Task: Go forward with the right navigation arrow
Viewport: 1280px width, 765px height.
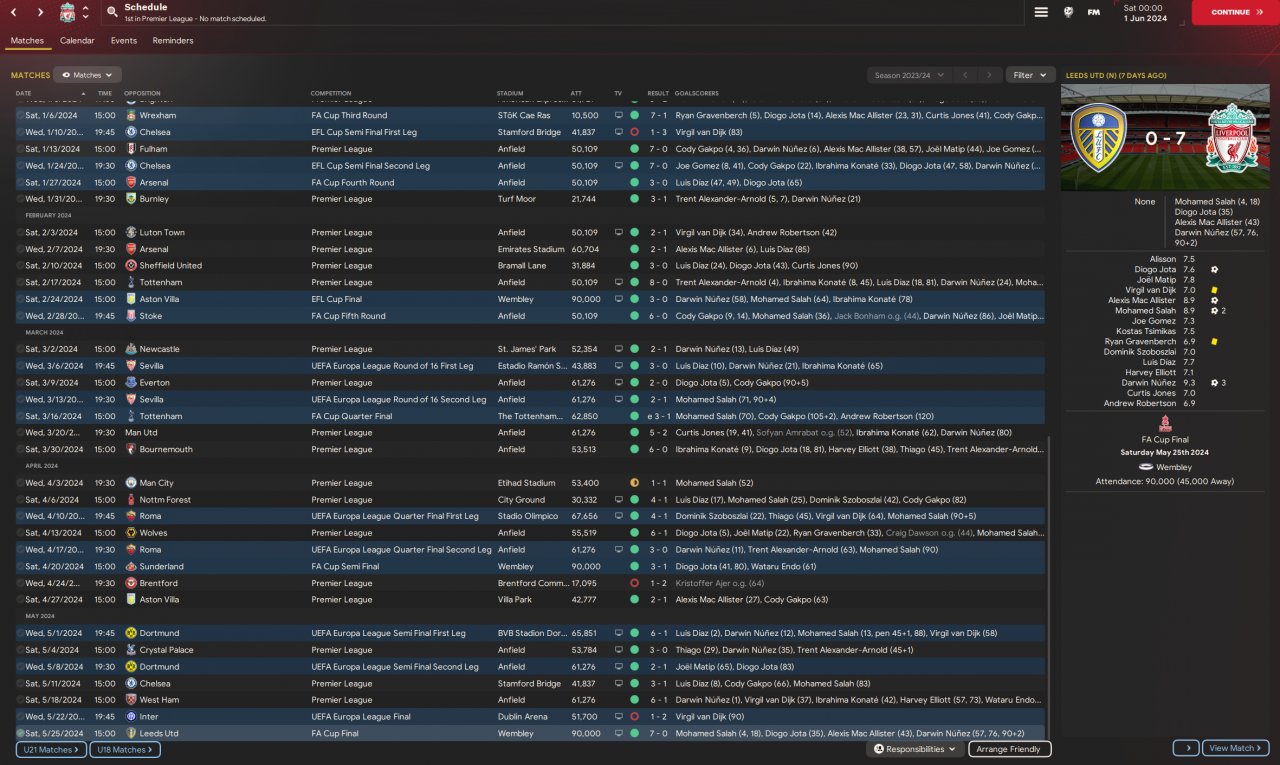Action: (40, 12)
